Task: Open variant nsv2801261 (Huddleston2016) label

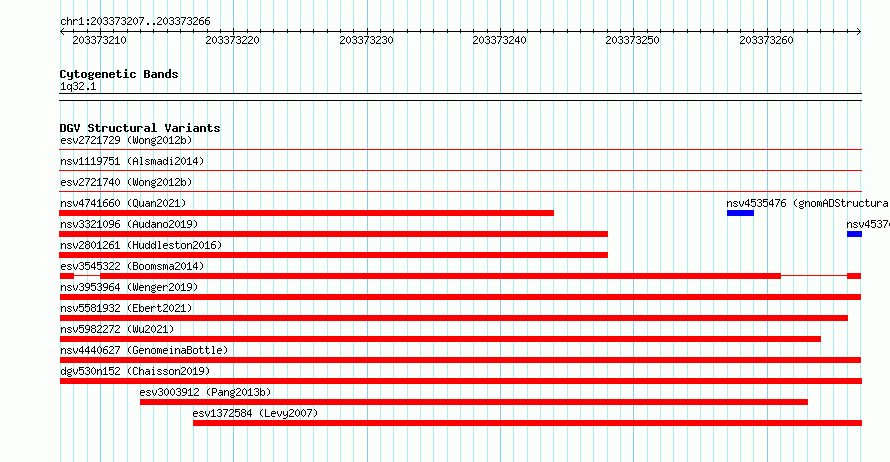Action: tap(141, 245)
